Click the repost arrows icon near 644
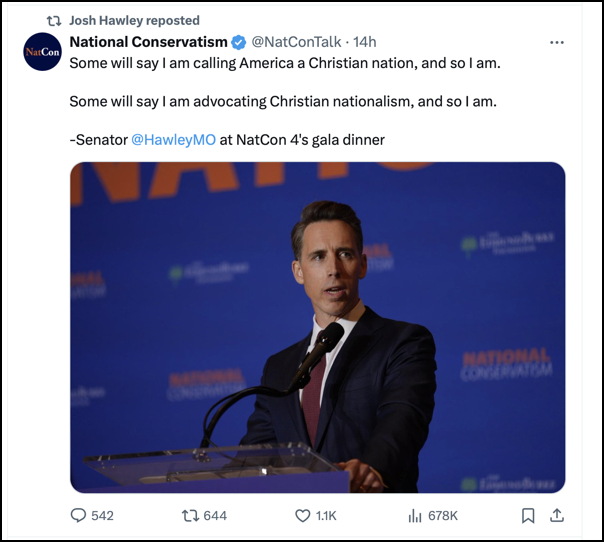The width and height of the screenshot is (604, 542). 190,515
